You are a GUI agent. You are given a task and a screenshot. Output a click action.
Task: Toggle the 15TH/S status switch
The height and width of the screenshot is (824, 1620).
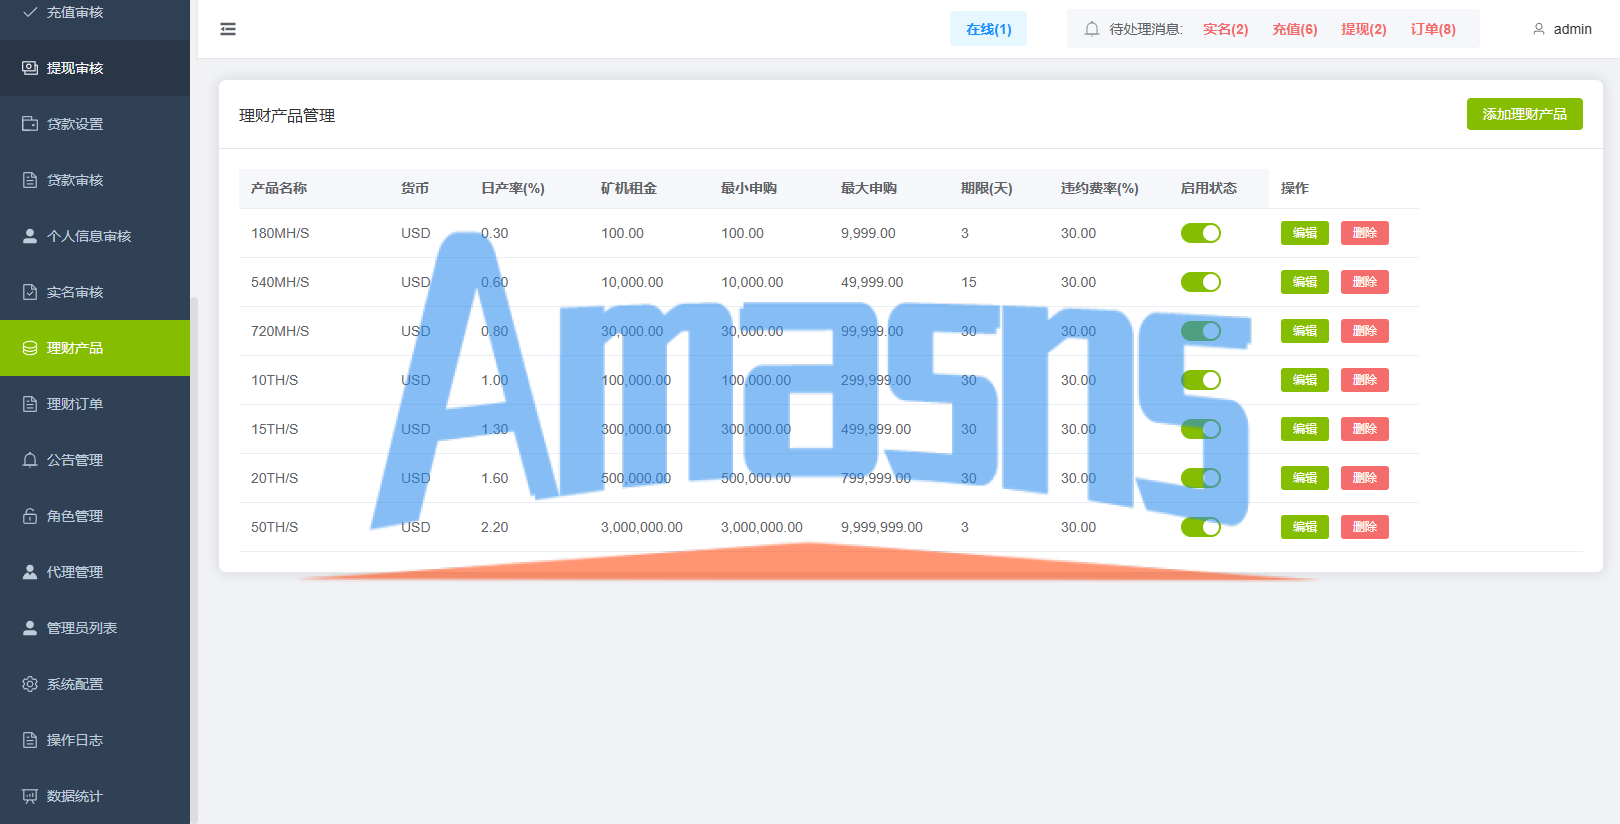click(1201, 429)
